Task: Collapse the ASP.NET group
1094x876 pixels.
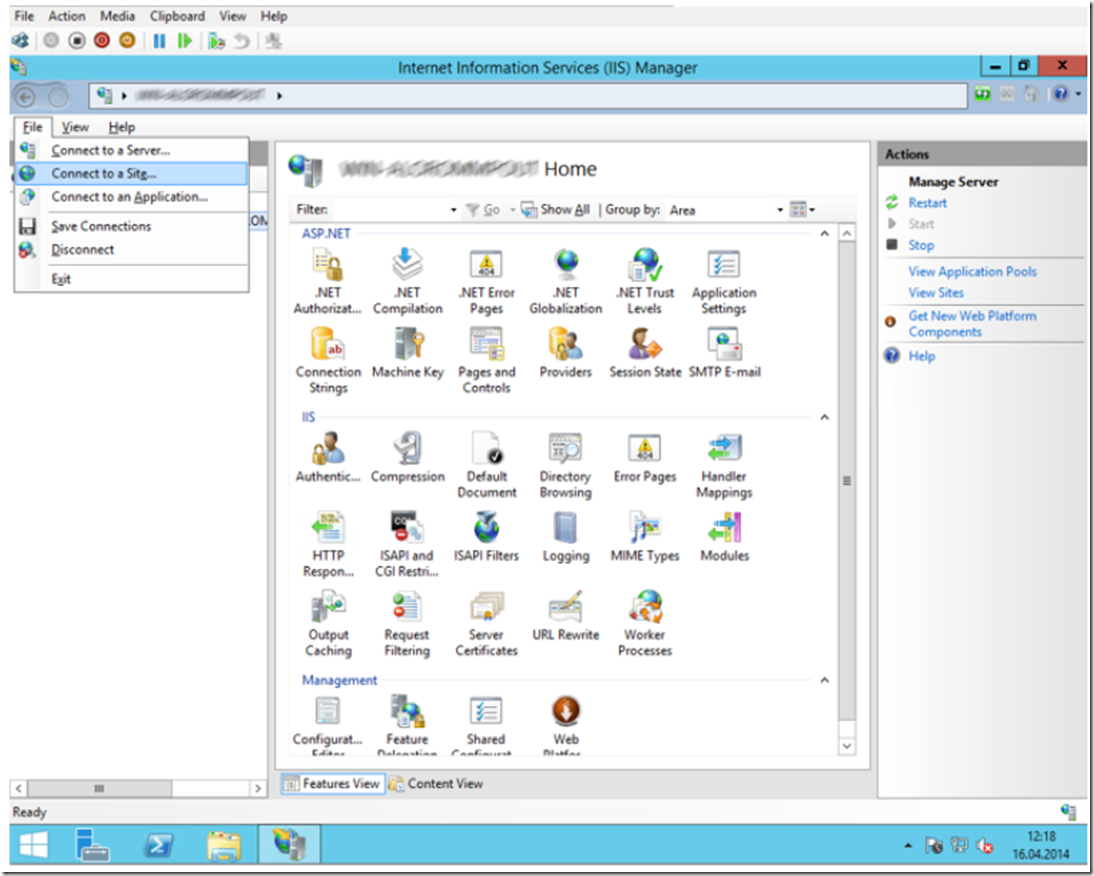Action: pyautogui.click(x=824, y=234)
